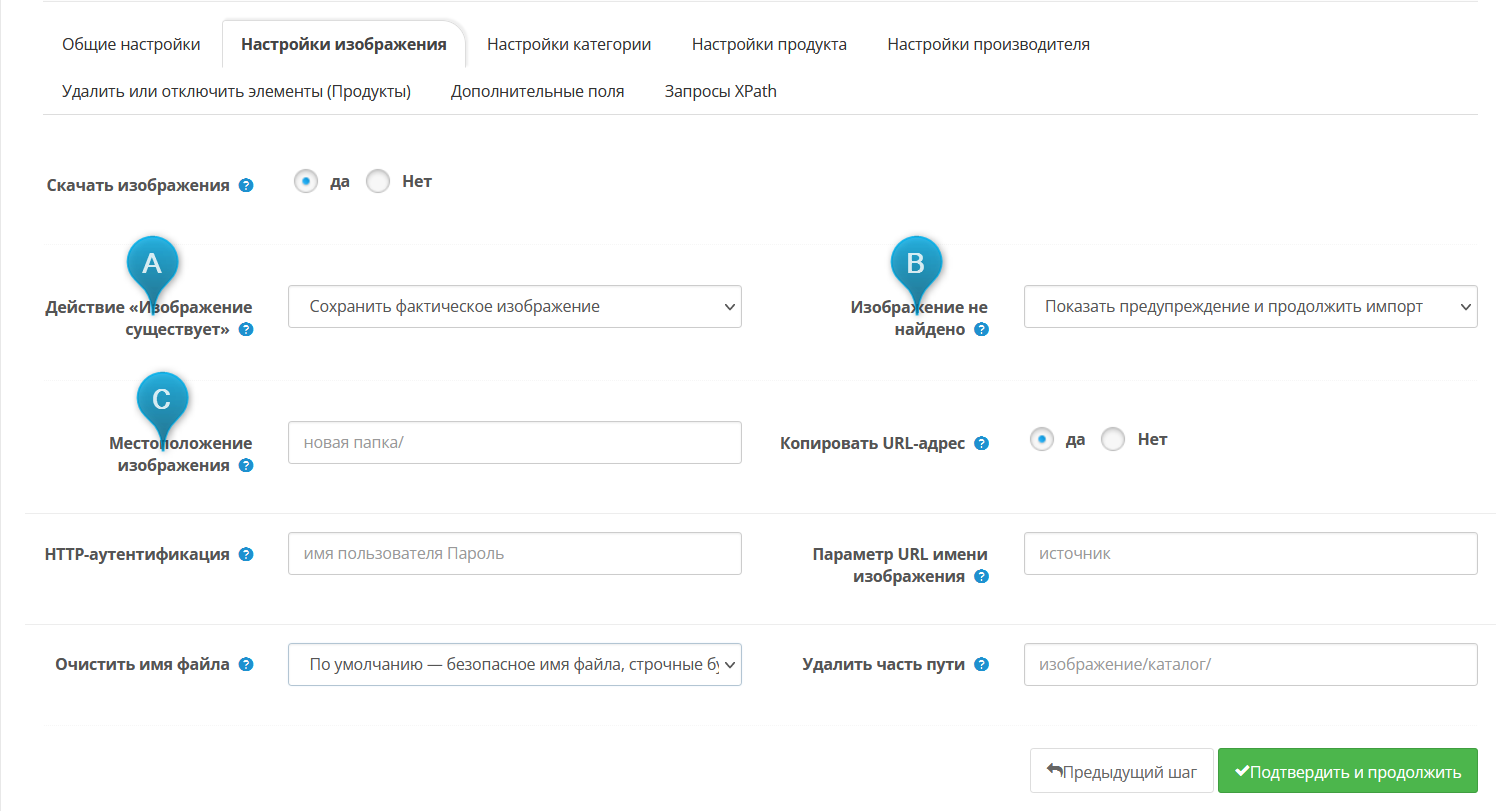This screenshot has width=1505, height=811.
Task: Click help icon beside Удалить часть пути
Action: pos(982,665)
